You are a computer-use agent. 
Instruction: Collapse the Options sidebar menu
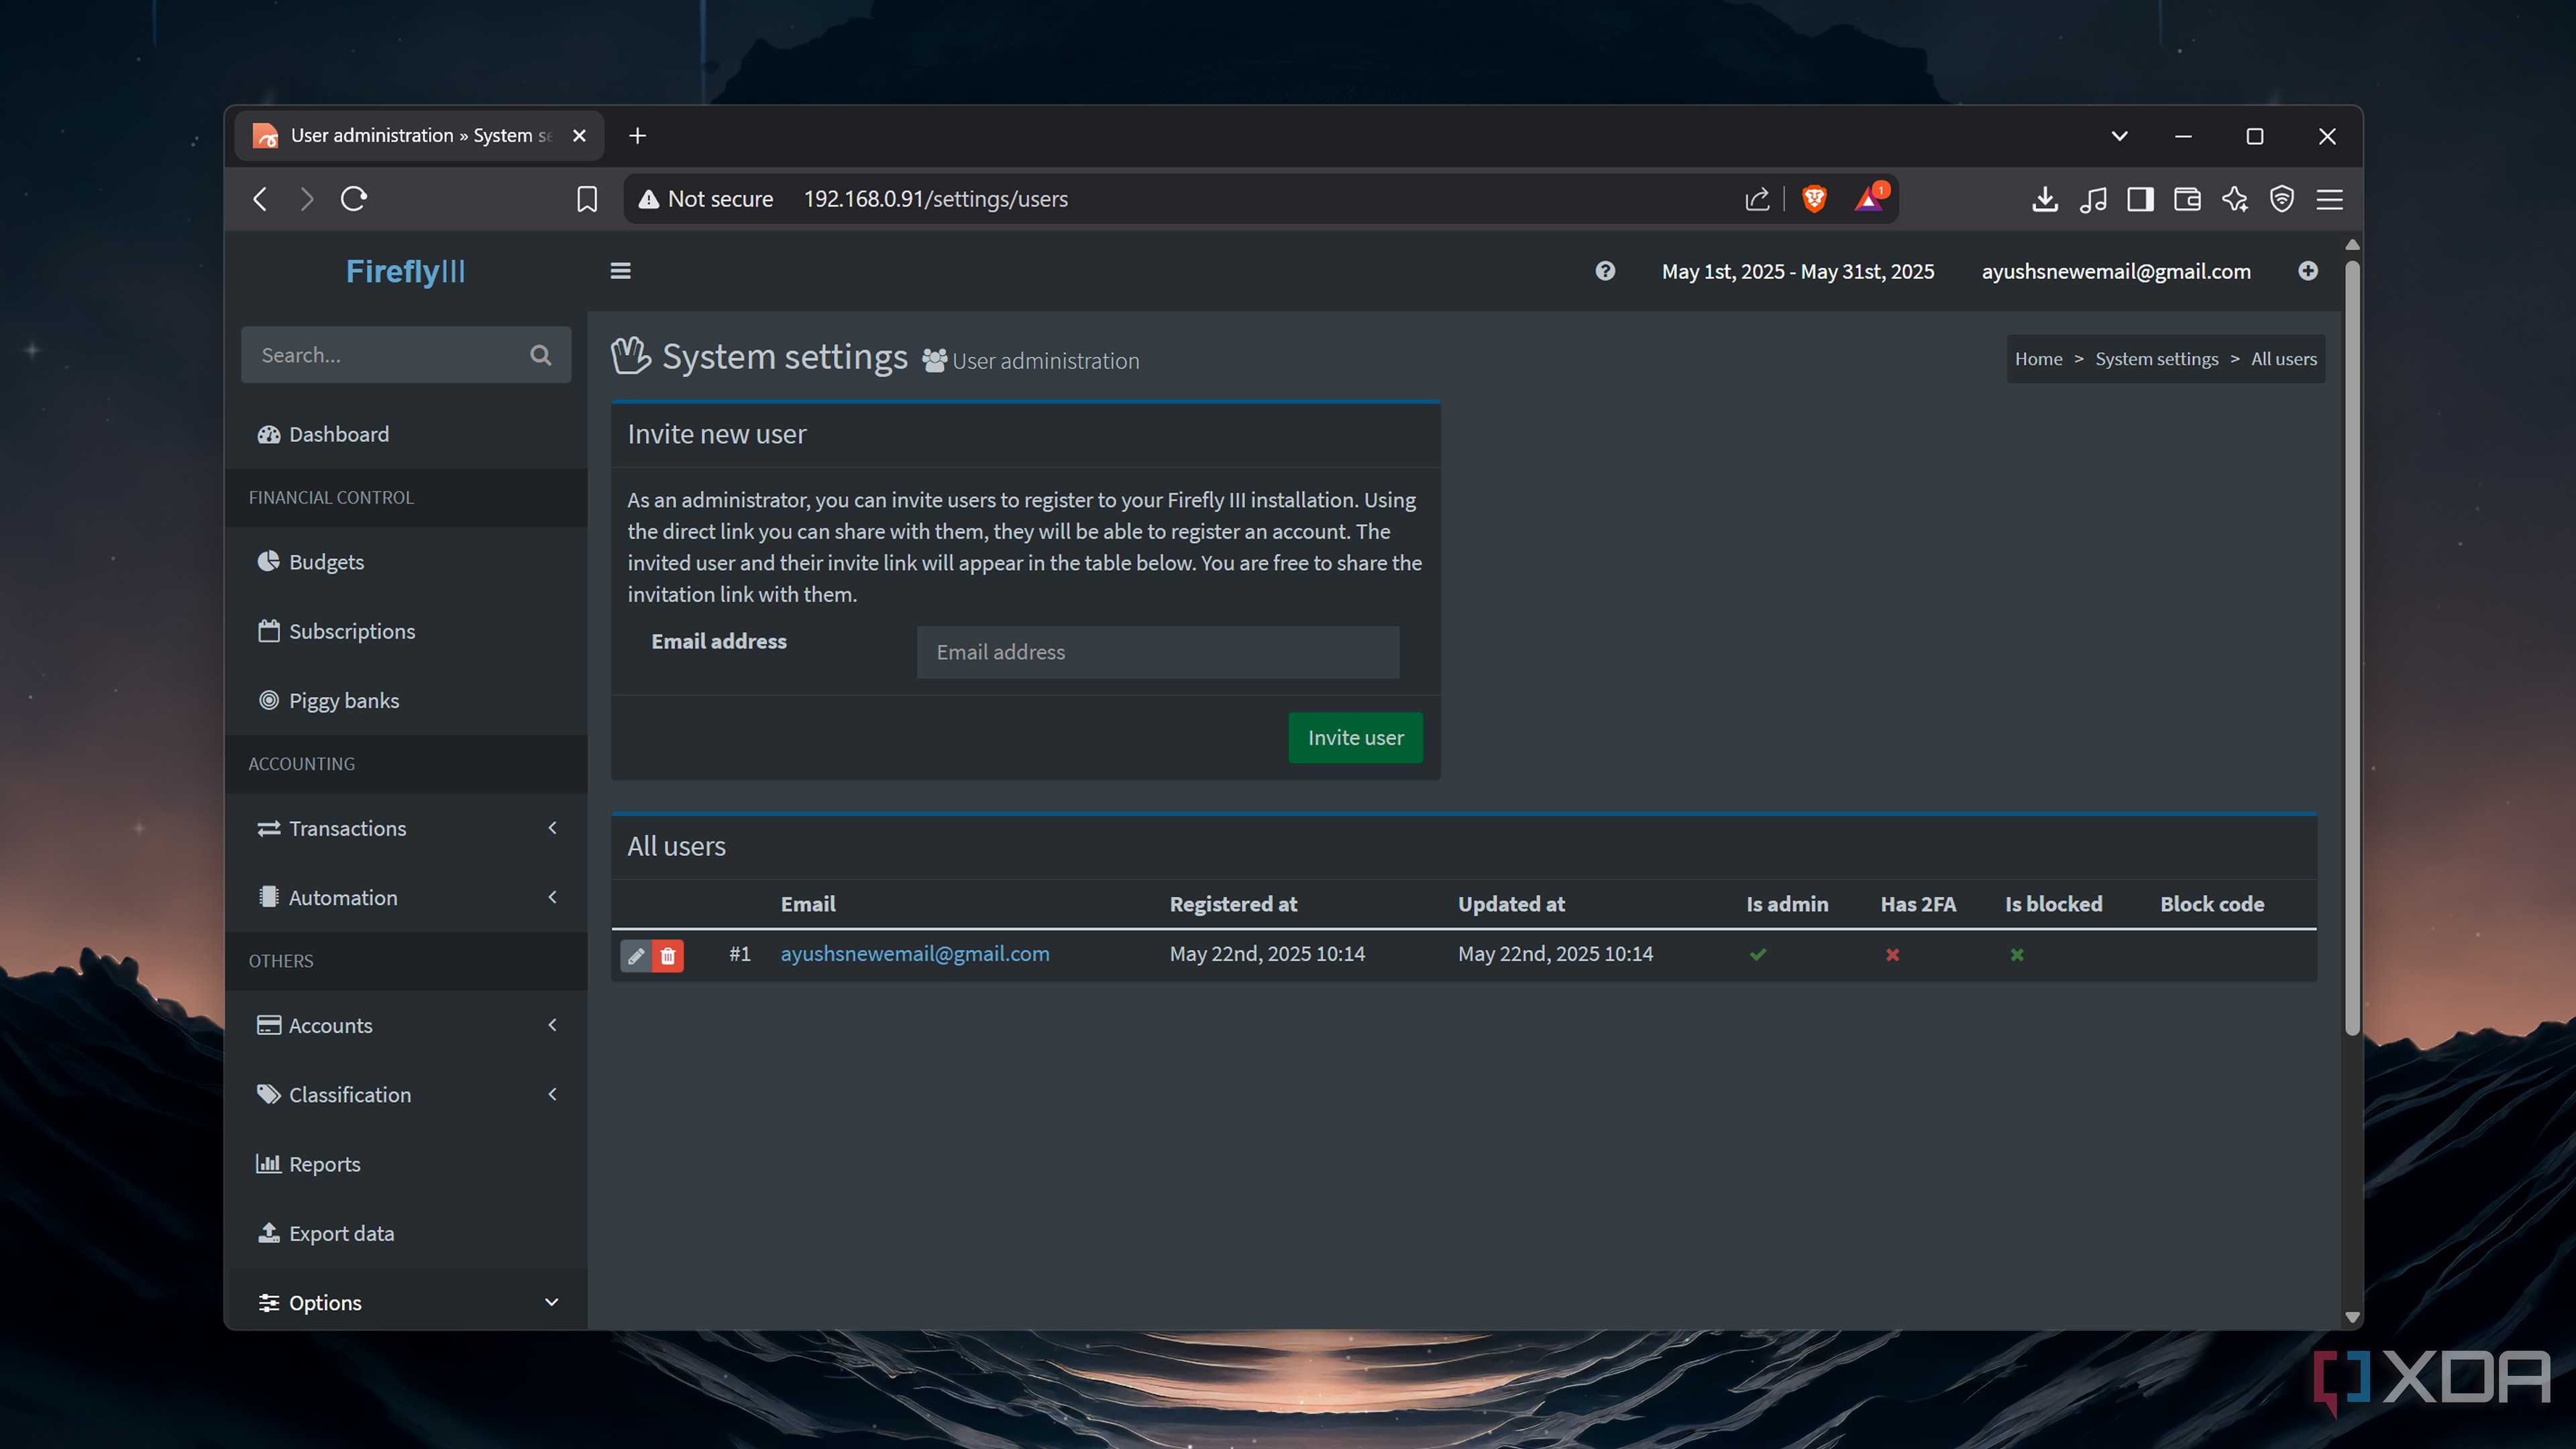pos(406,1303)
